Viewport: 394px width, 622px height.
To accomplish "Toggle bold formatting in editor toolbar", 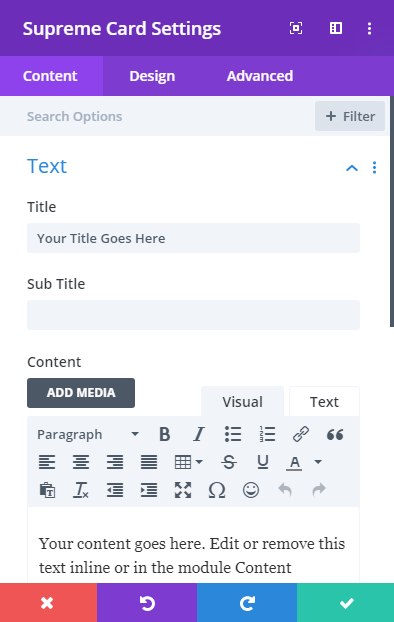I will tap(165, 434).
